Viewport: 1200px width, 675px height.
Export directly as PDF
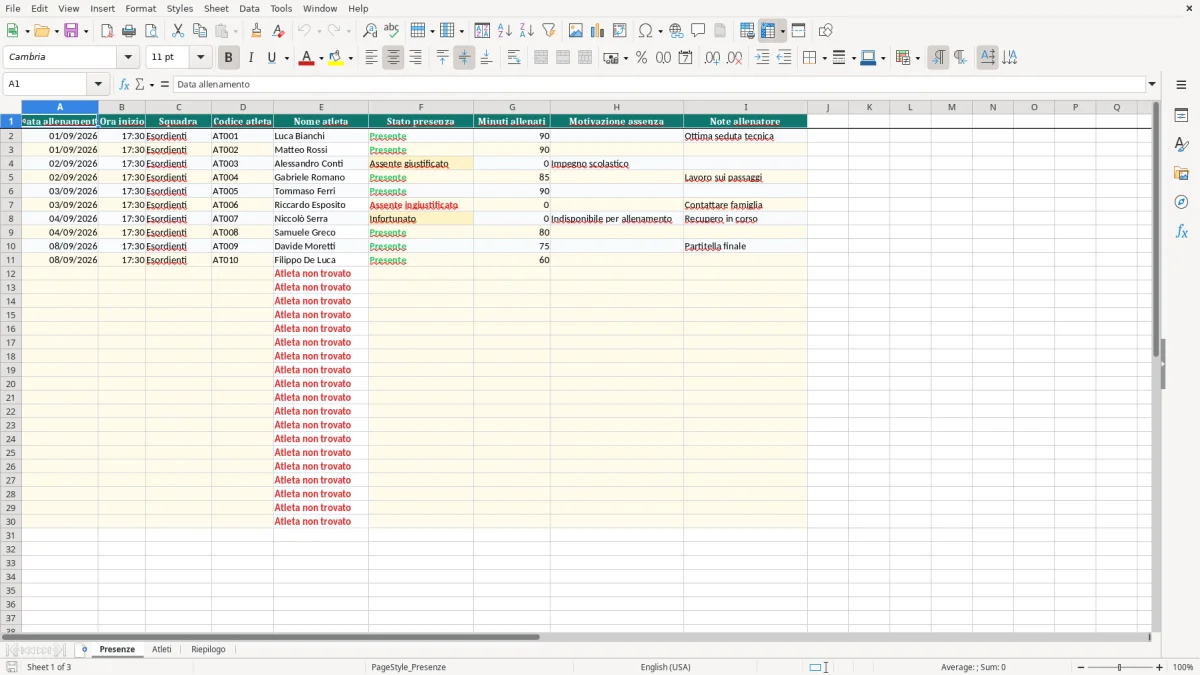[107, 31]
